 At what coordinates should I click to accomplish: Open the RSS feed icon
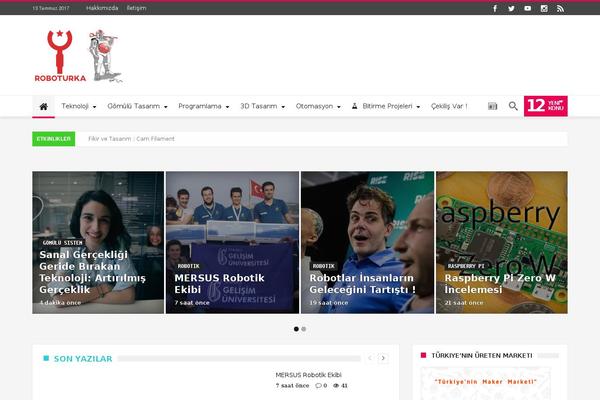pyautogui.click(x=561, y=8)
